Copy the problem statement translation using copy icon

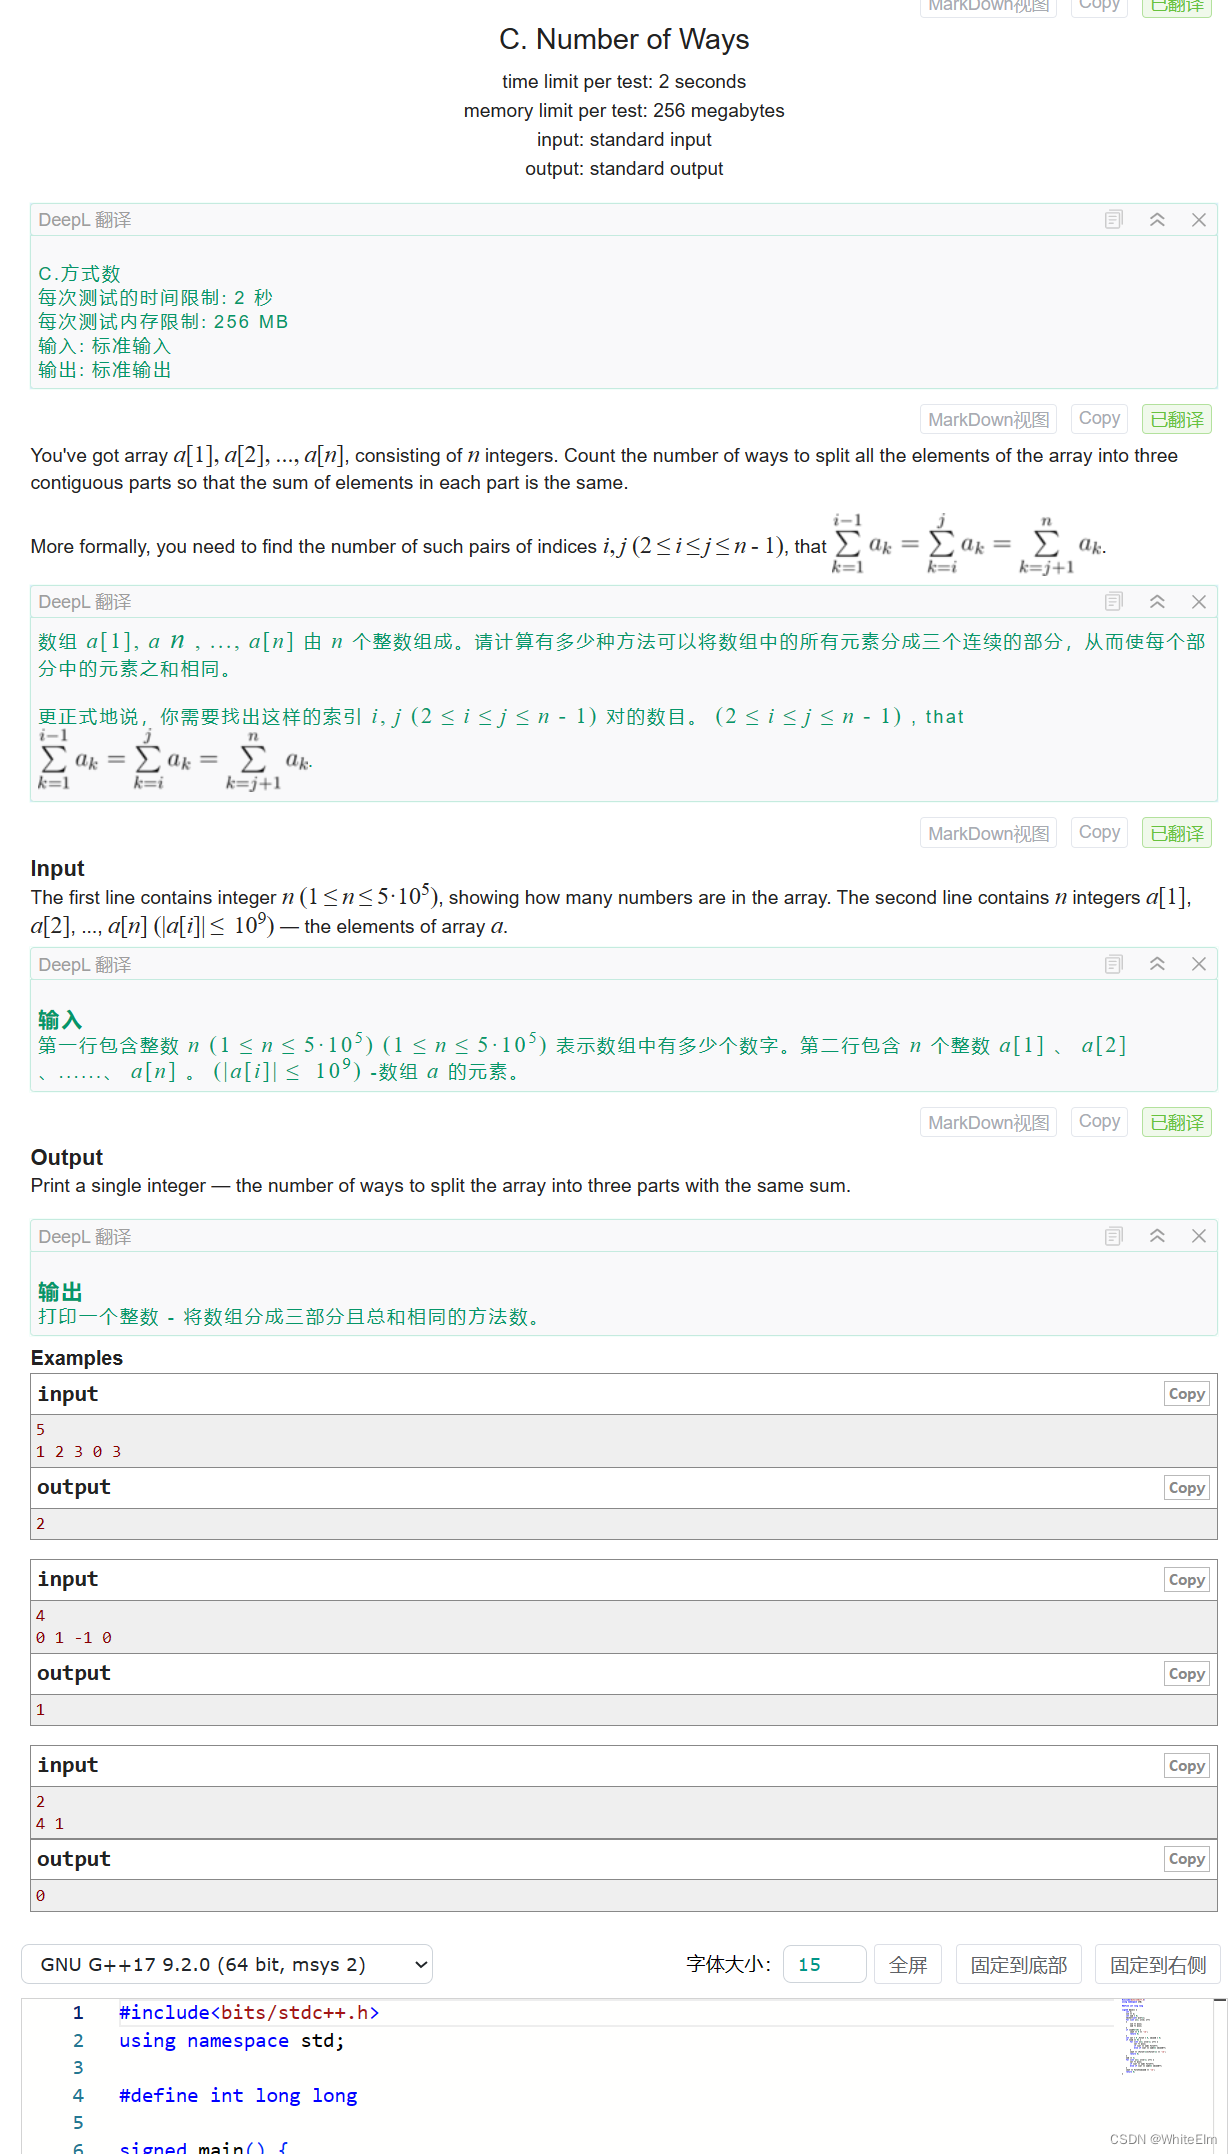1113,601
